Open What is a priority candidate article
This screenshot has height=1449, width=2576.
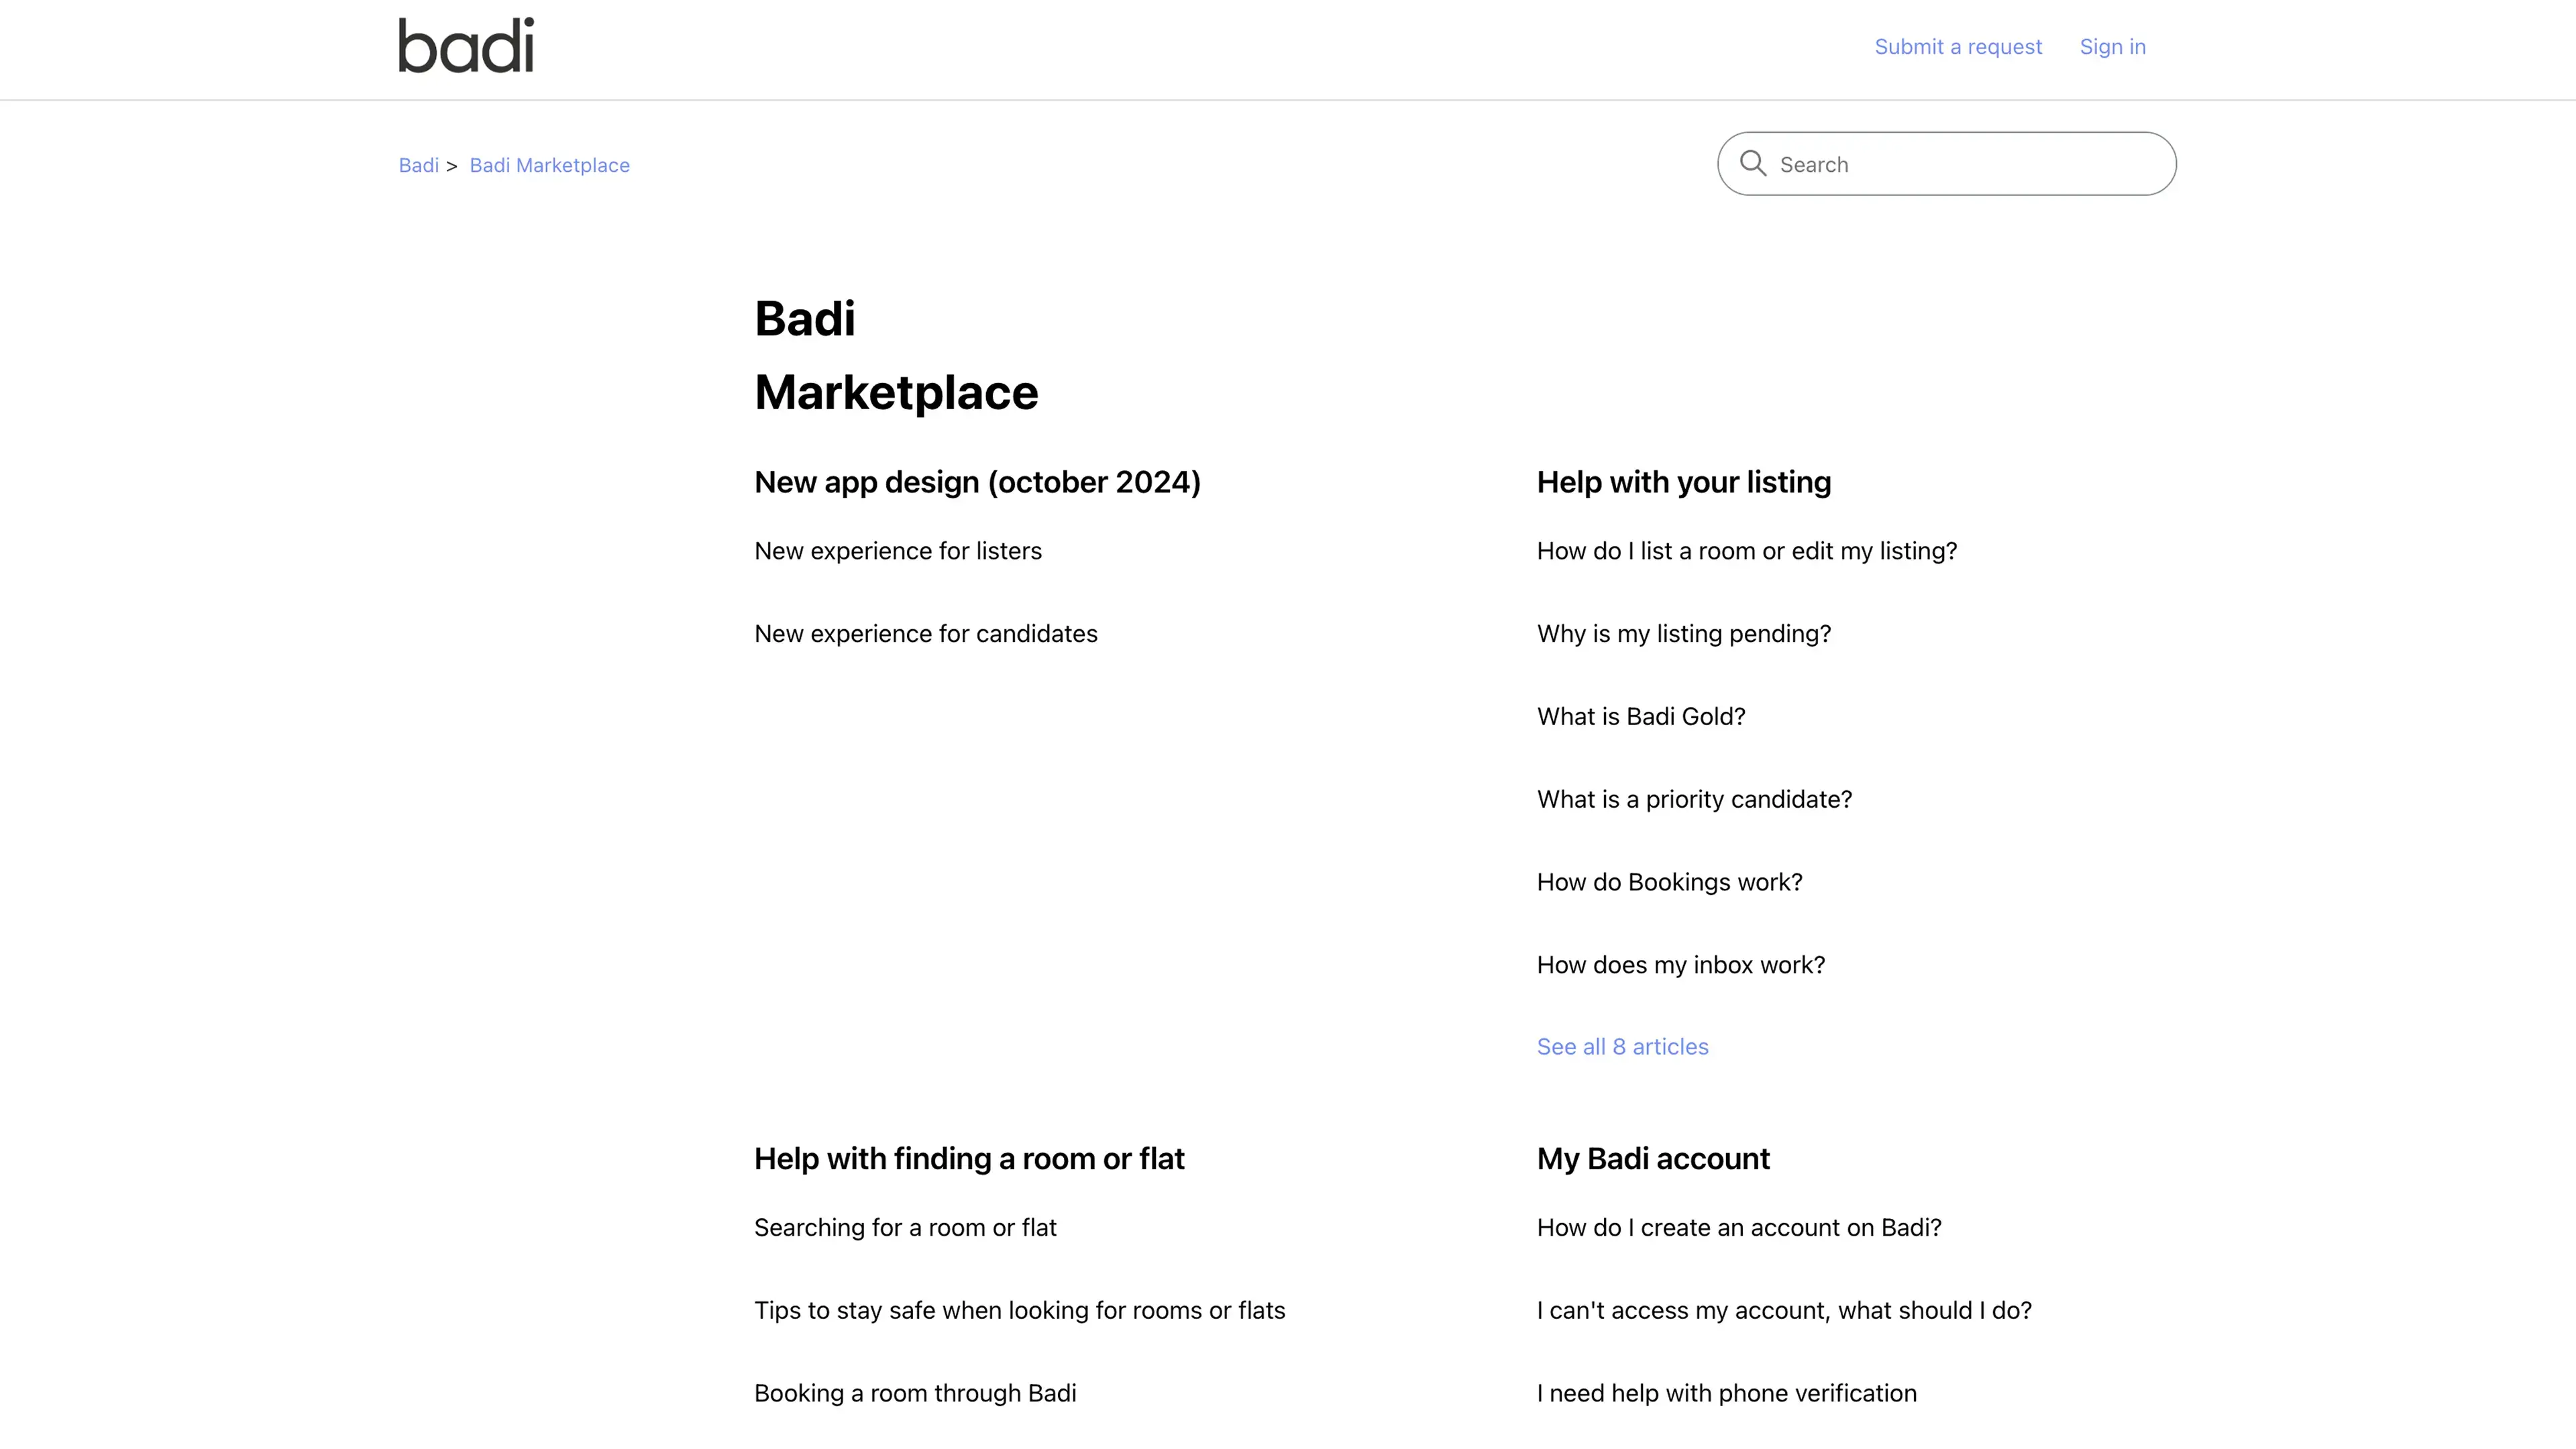[1693, 800]
